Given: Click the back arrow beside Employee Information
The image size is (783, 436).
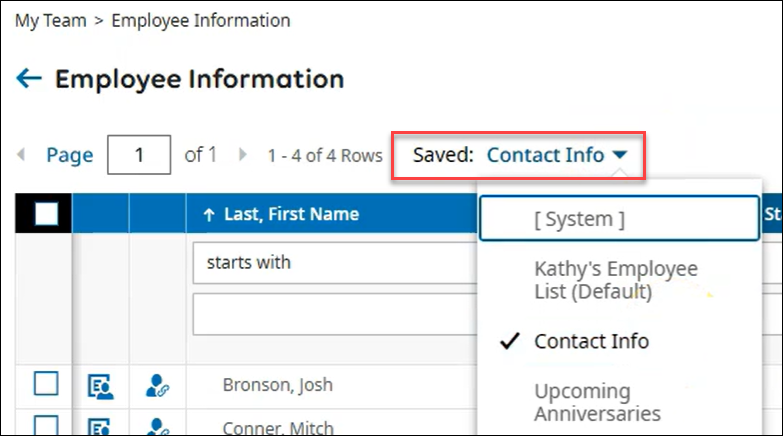Looking at the screenshot, I should point(29,79).
